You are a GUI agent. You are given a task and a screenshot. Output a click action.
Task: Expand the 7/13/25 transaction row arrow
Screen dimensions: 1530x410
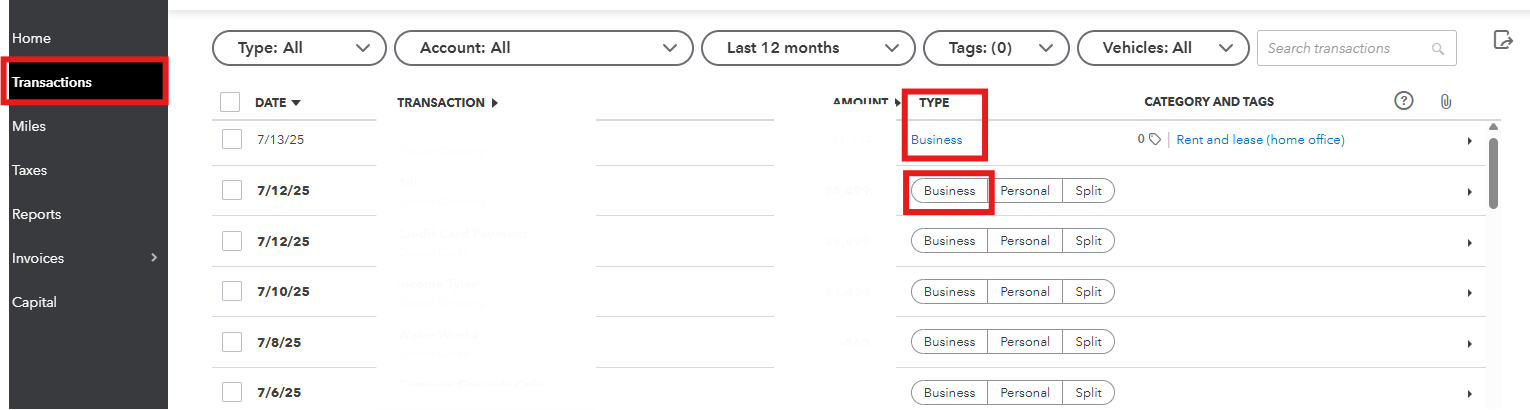(1469, 141)
